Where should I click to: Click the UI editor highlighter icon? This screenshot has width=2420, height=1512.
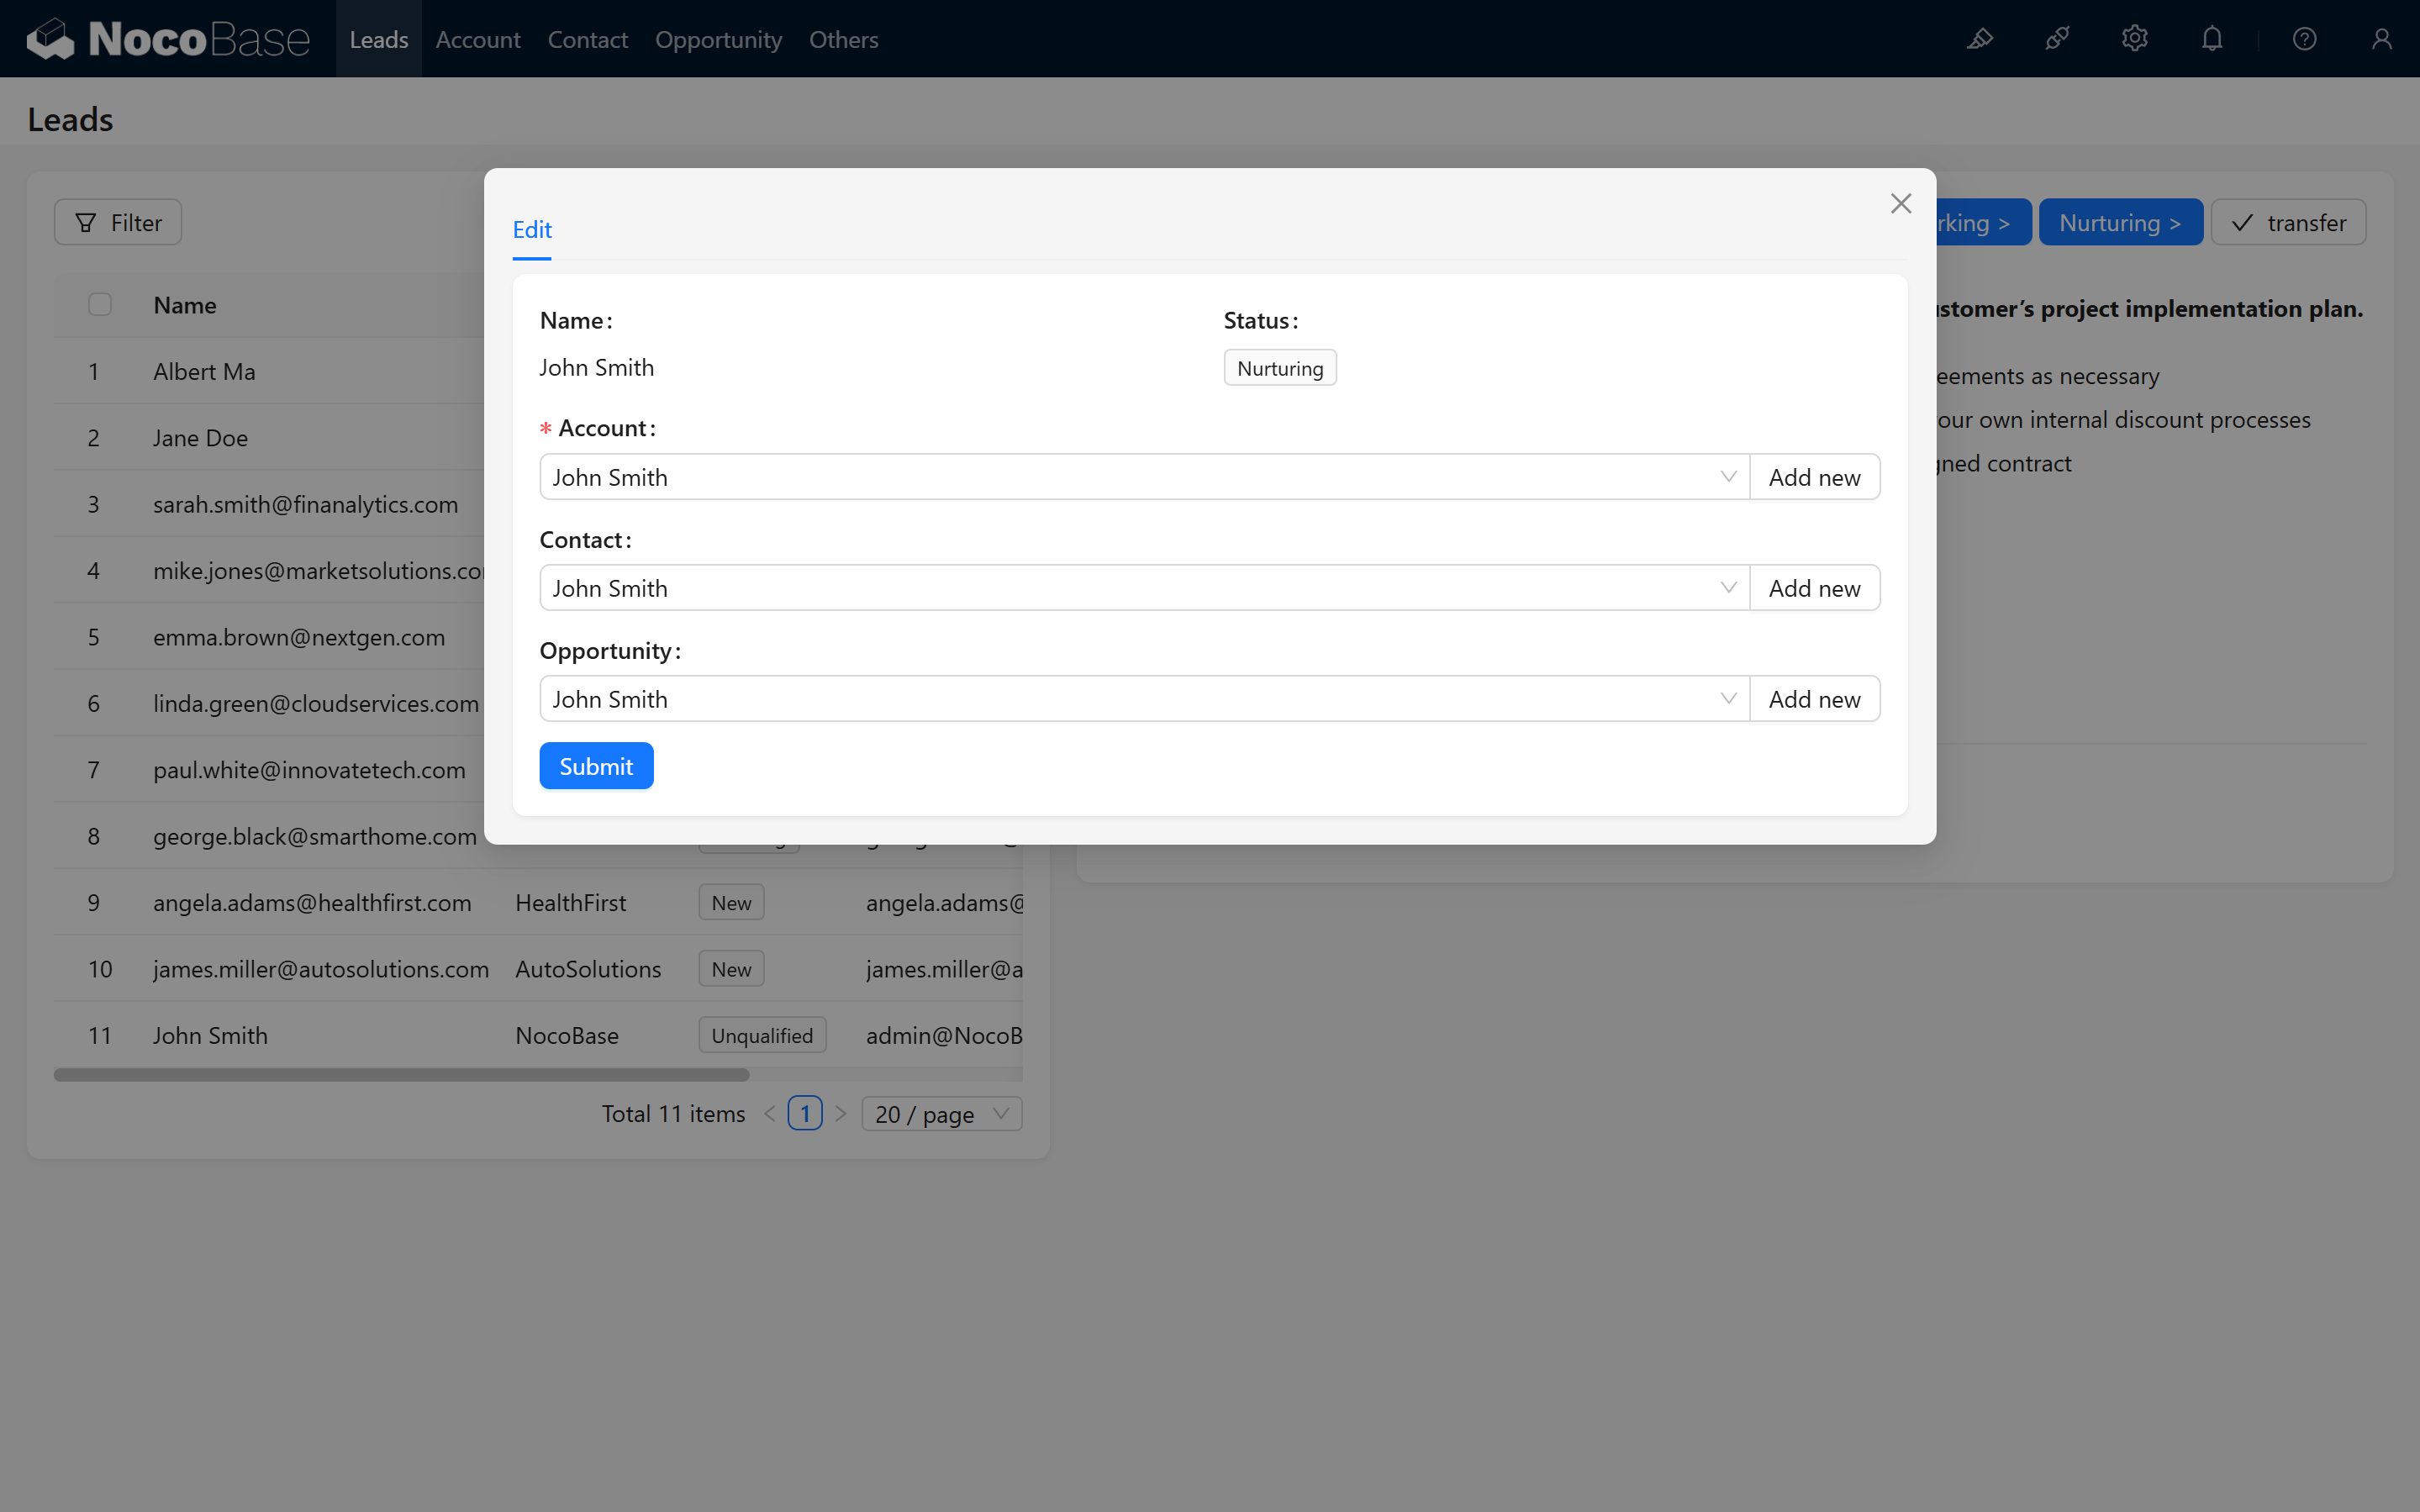coord(1980,39)
